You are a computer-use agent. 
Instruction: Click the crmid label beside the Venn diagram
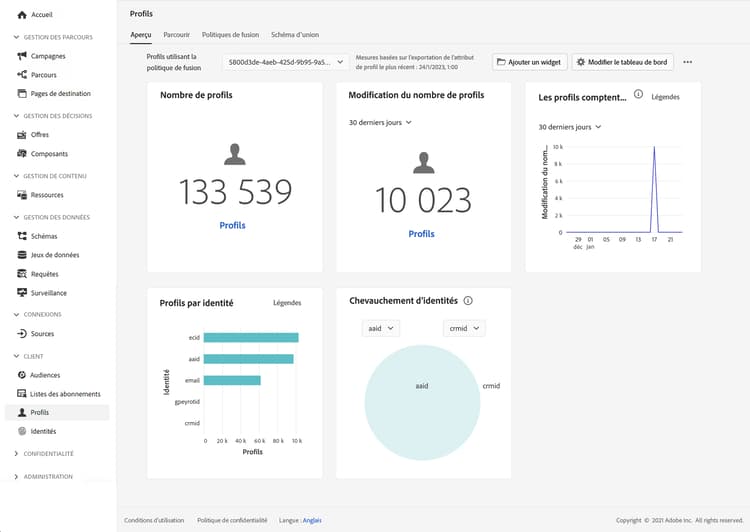coord(491,386)
